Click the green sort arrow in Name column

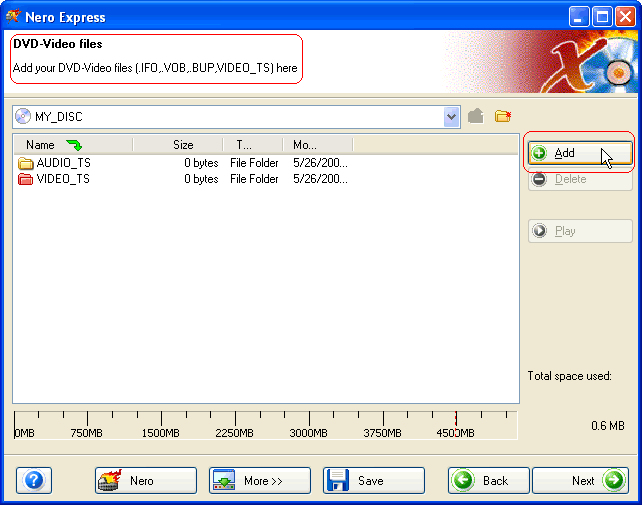[x=74, y=145]
